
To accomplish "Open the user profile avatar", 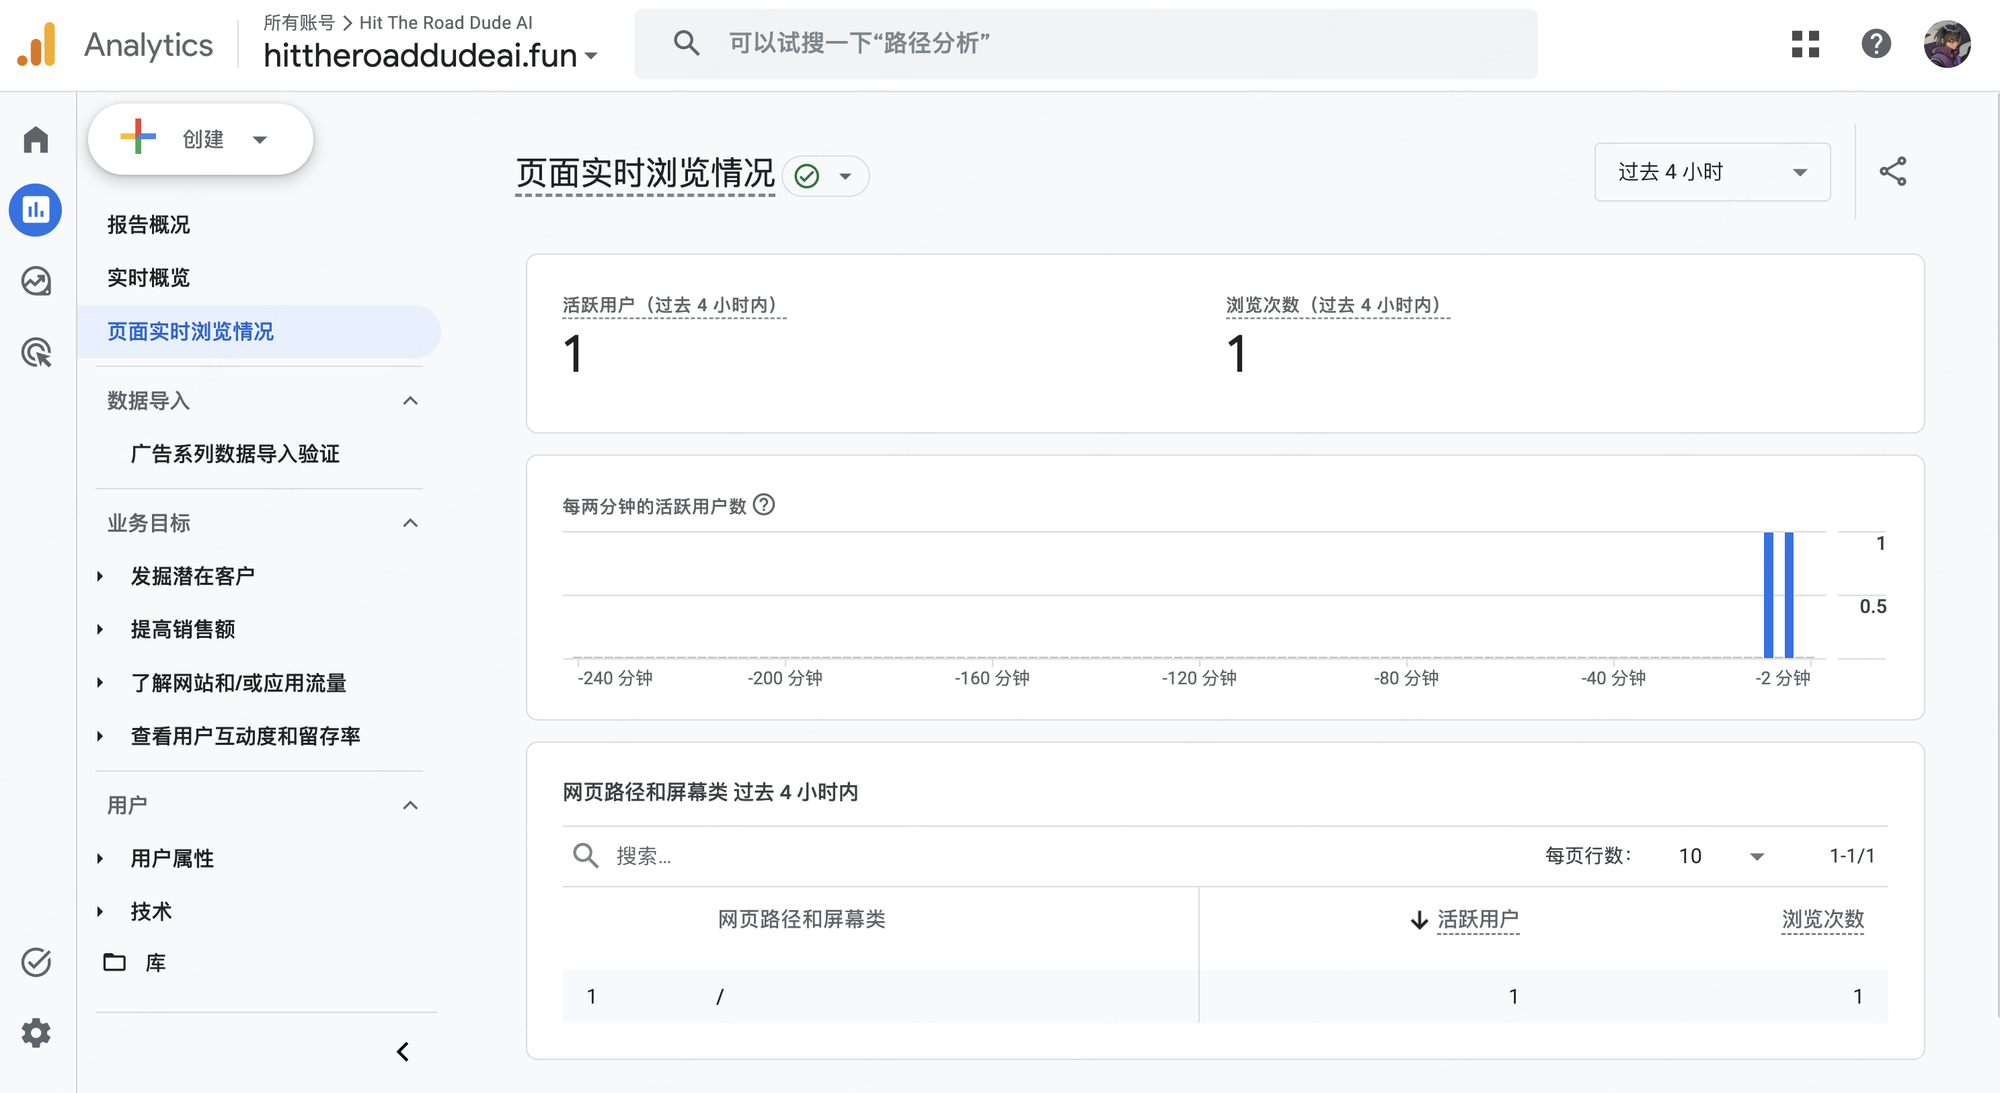I will 1947,44.
